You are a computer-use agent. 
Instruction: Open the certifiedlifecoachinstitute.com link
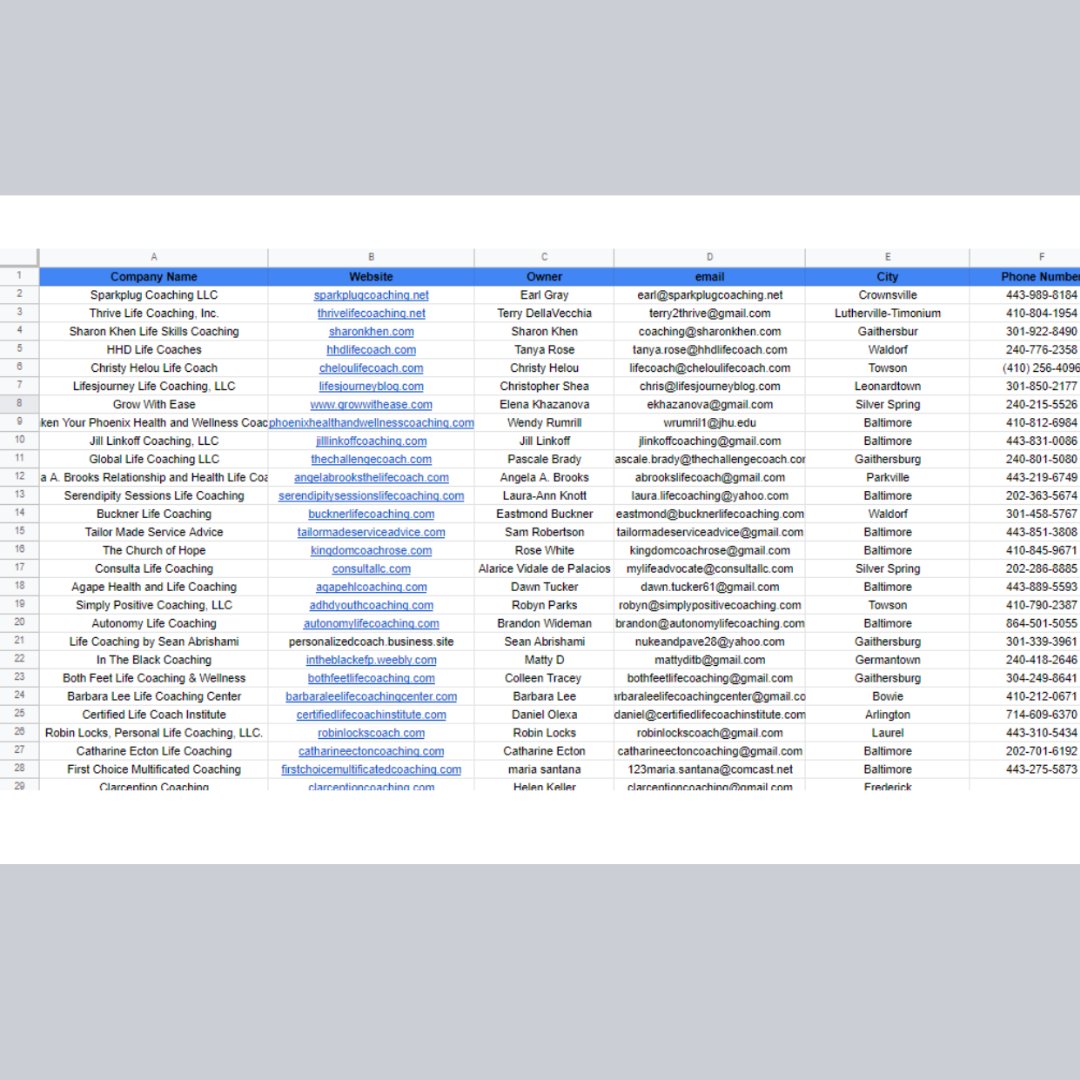click(370, 714)
